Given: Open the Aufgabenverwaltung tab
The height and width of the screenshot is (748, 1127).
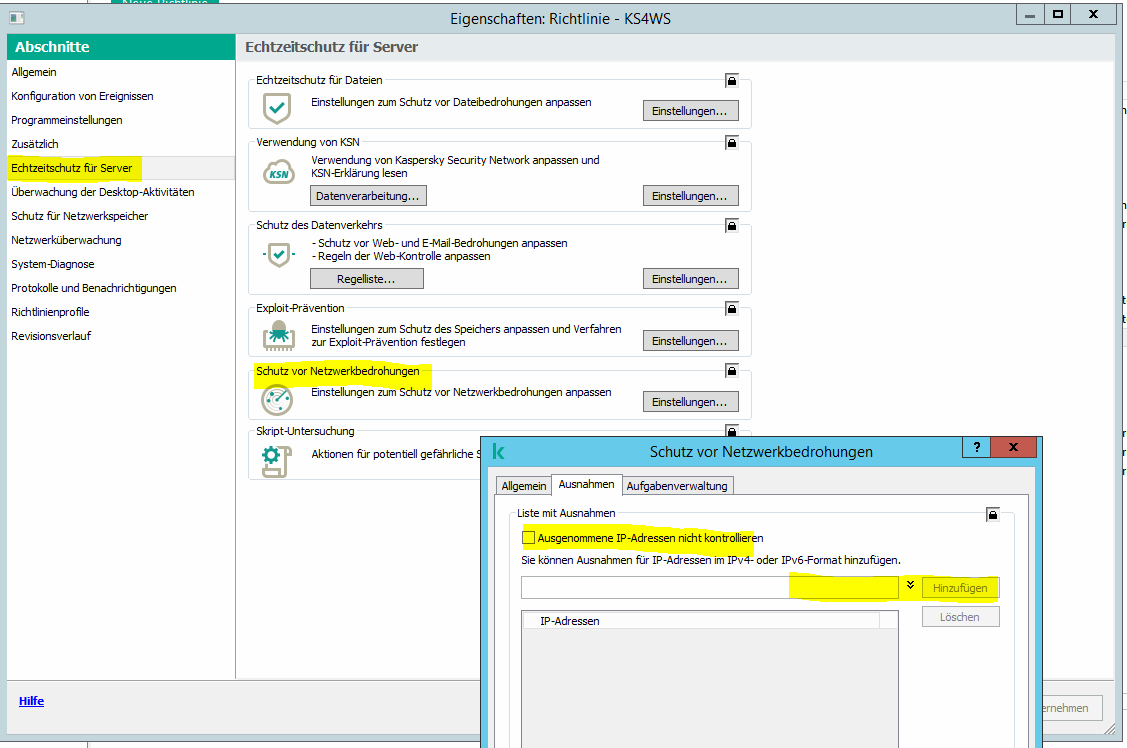Looking at the screenshot, I should pos(678,486).
